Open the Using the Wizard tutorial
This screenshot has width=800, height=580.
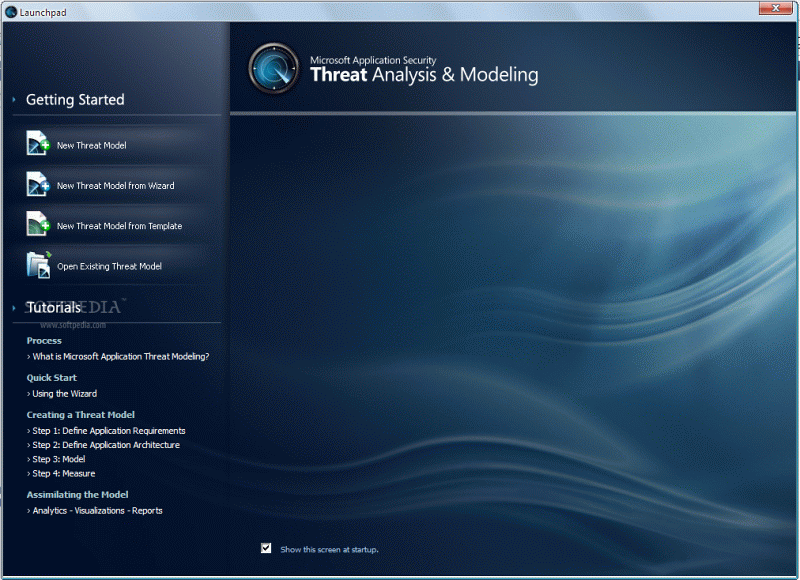pyautogui.click(x=64, y=394)
